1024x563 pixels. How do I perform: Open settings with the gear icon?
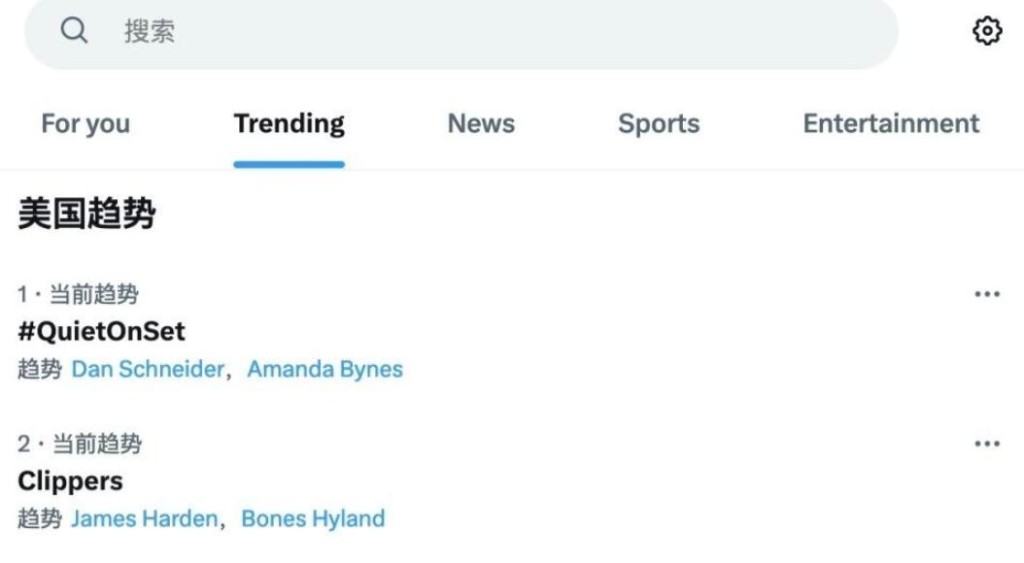[x=987, y=30]
